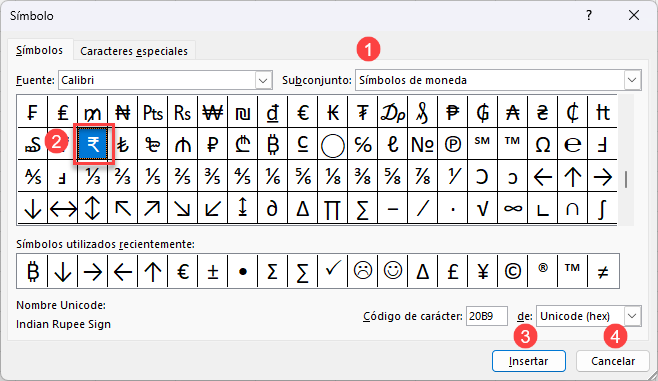
Task: Pick the intersection symbol
Action: click(x=573, y=209)
